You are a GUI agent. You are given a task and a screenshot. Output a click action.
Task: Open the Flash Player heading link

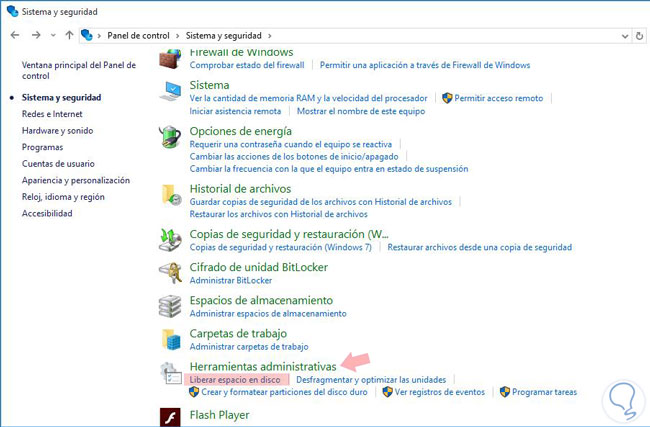[x=220, y=415]
